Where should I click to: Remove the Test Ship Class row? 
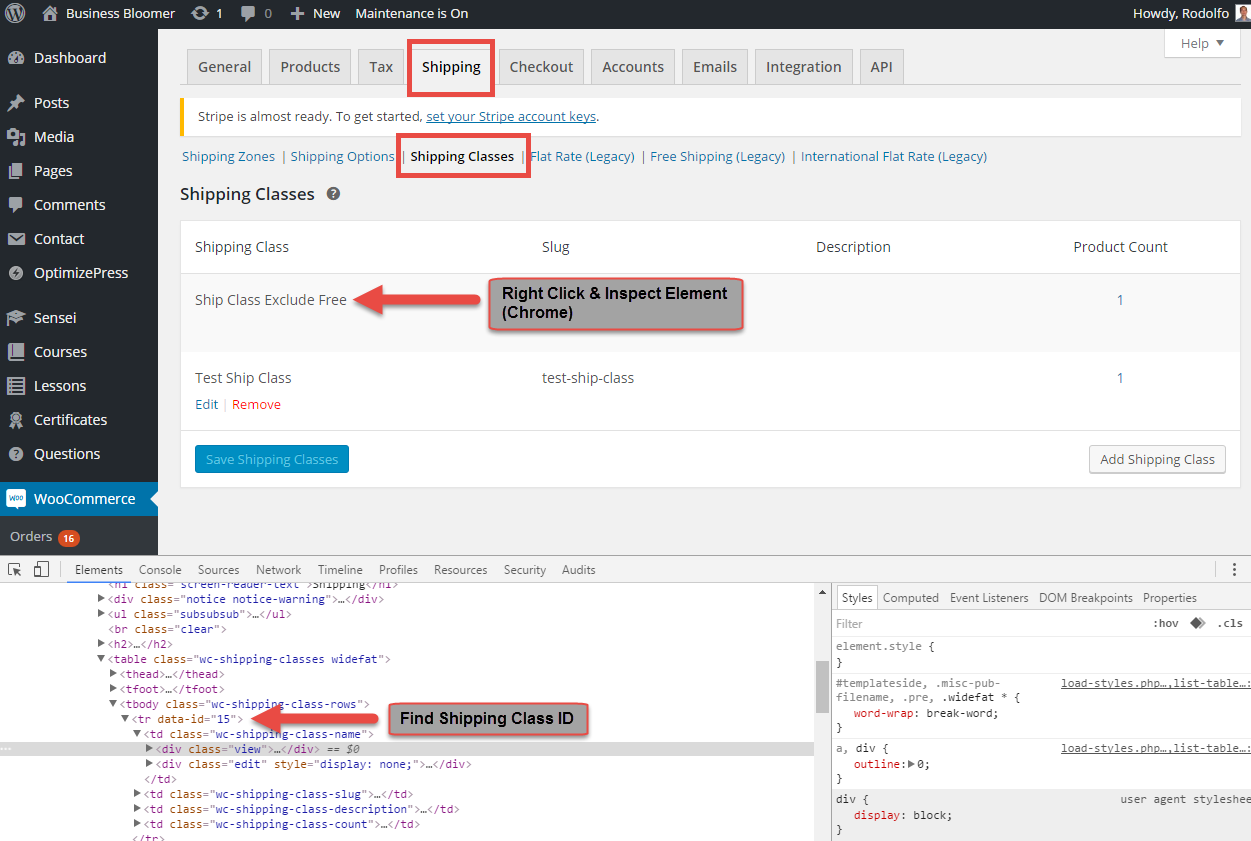pyautogui.click(x=256, y=405)
